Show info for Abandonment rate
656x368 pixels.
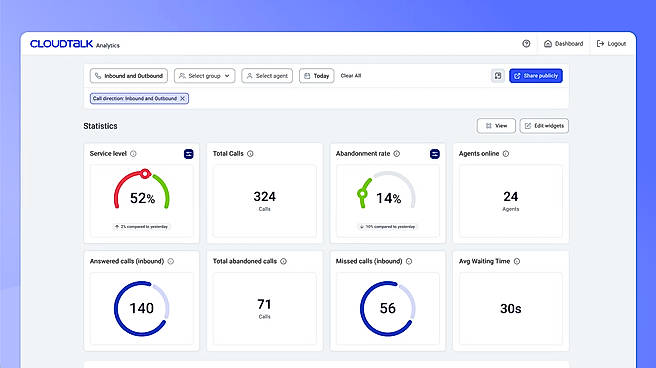tap(397, 154)
